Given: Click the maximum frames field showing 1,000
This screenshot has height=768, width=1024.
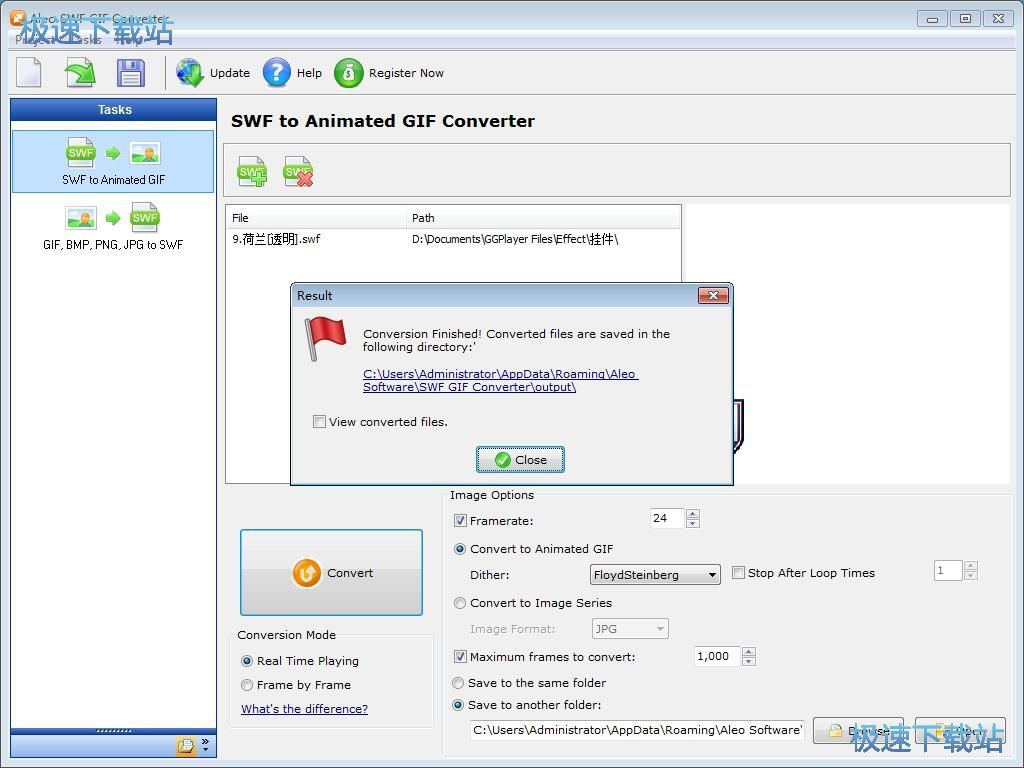Looking at the screenshot, I should (716, 656).
